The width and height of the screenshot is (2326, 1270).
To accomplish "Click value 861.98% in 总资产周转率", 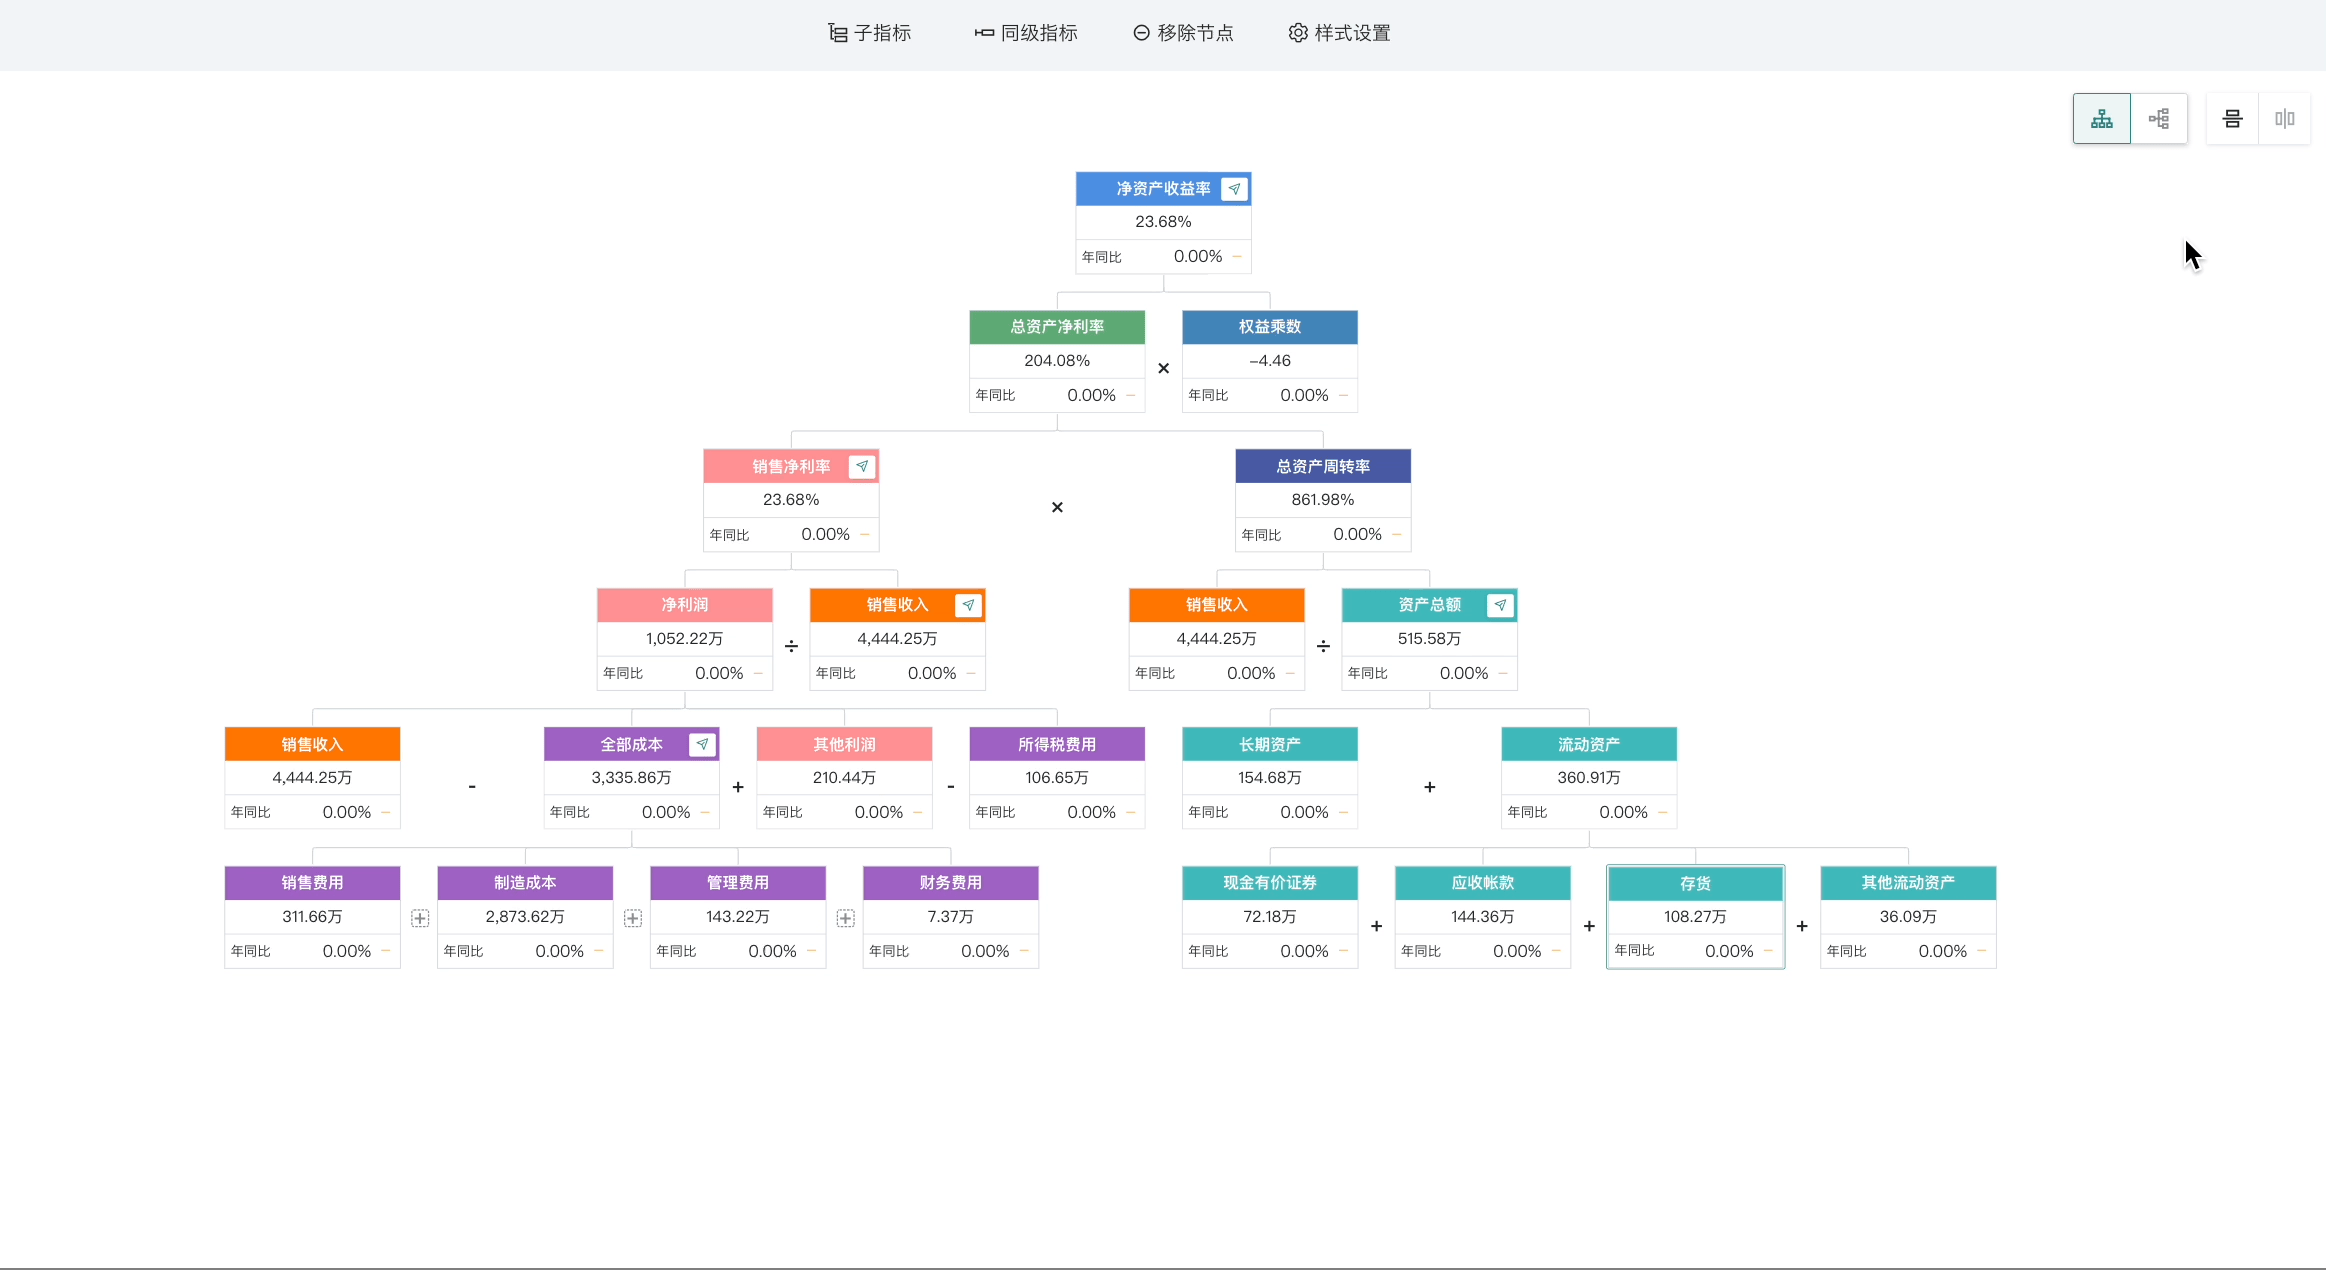I will coord(1323,500).
